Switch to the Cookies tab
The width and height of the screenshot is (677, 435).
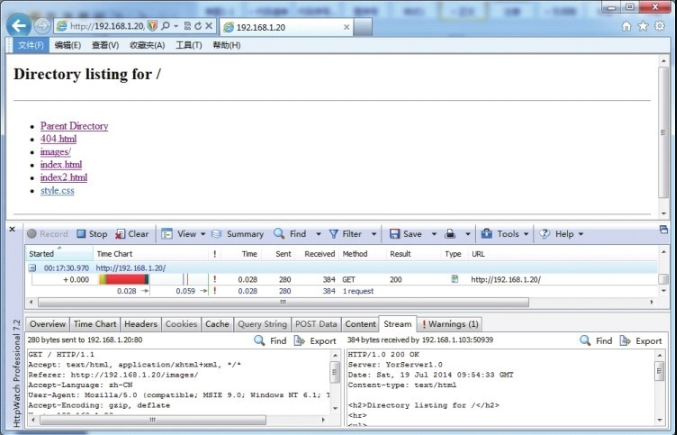[181, 324]
